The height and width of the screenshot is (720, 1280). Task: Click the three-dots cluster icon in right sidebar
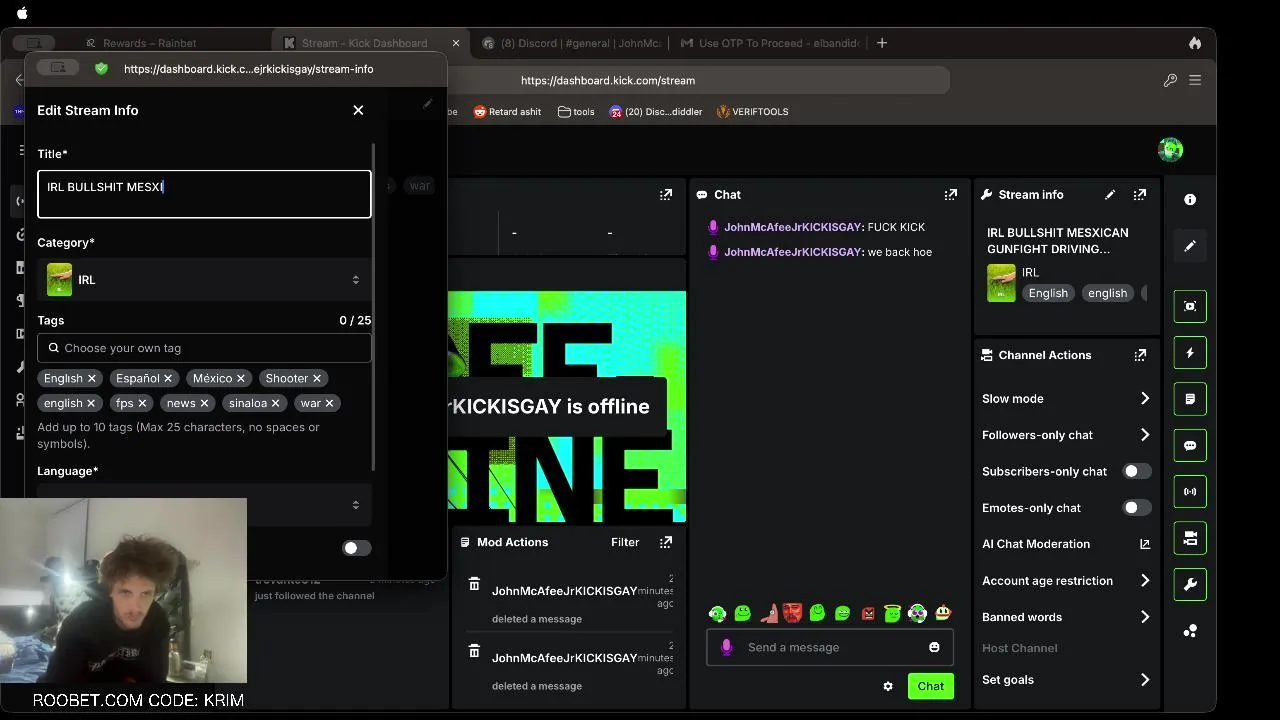(1190, 631)
